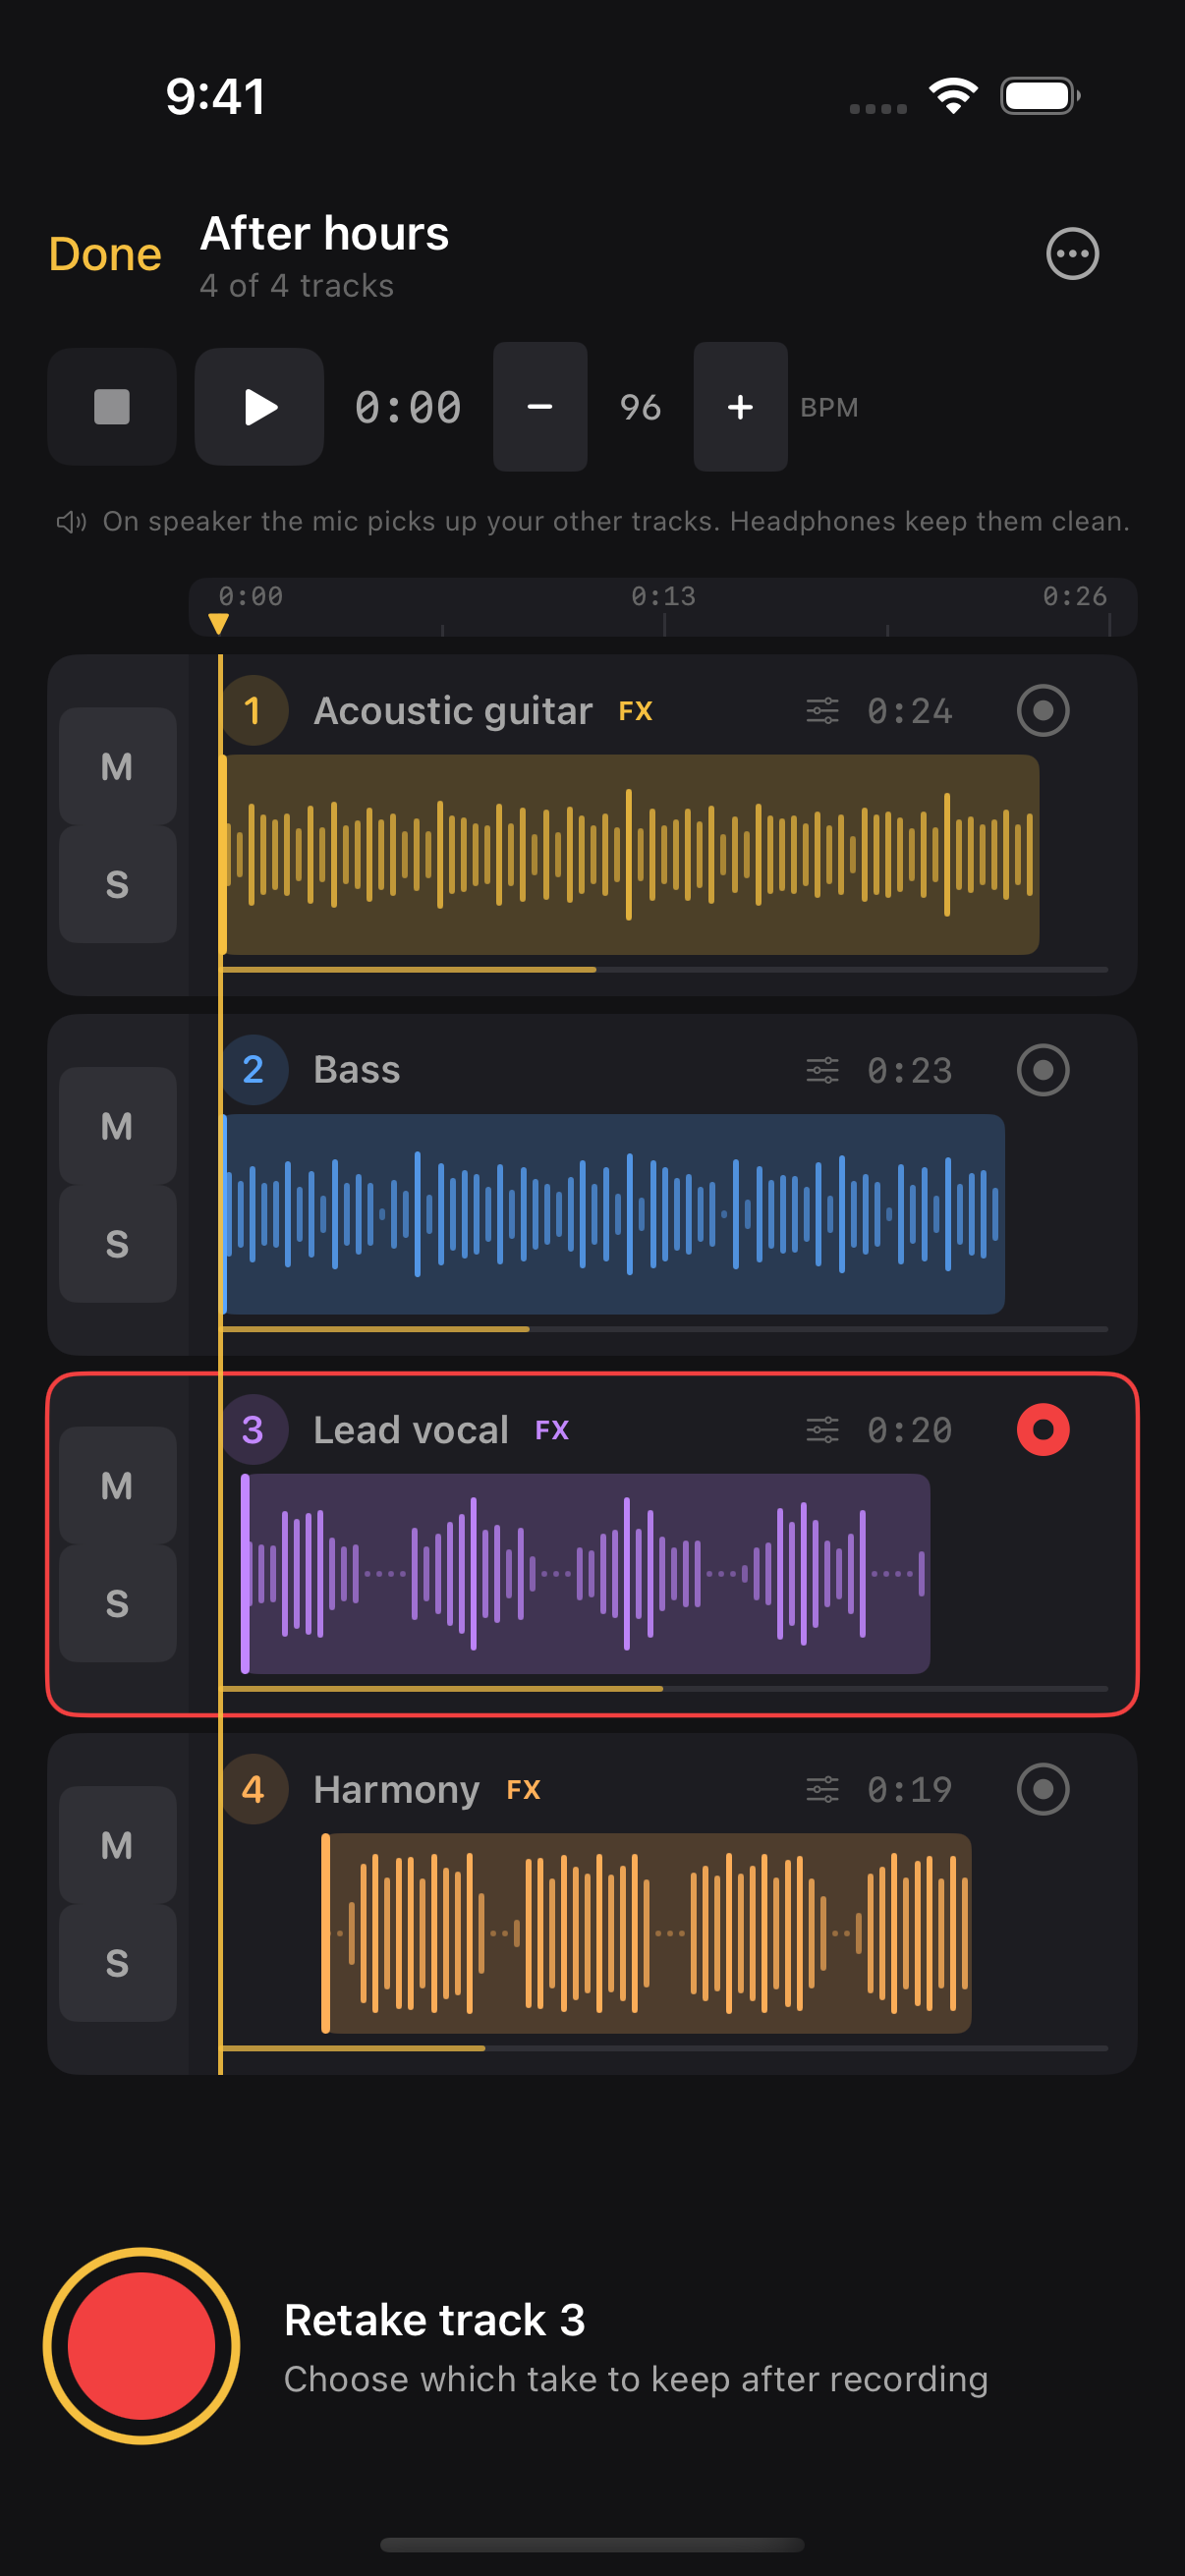The image size is (1185, 2576).
Task: Tap the speaker icon in the headphones hint
Action: point(71,522)
